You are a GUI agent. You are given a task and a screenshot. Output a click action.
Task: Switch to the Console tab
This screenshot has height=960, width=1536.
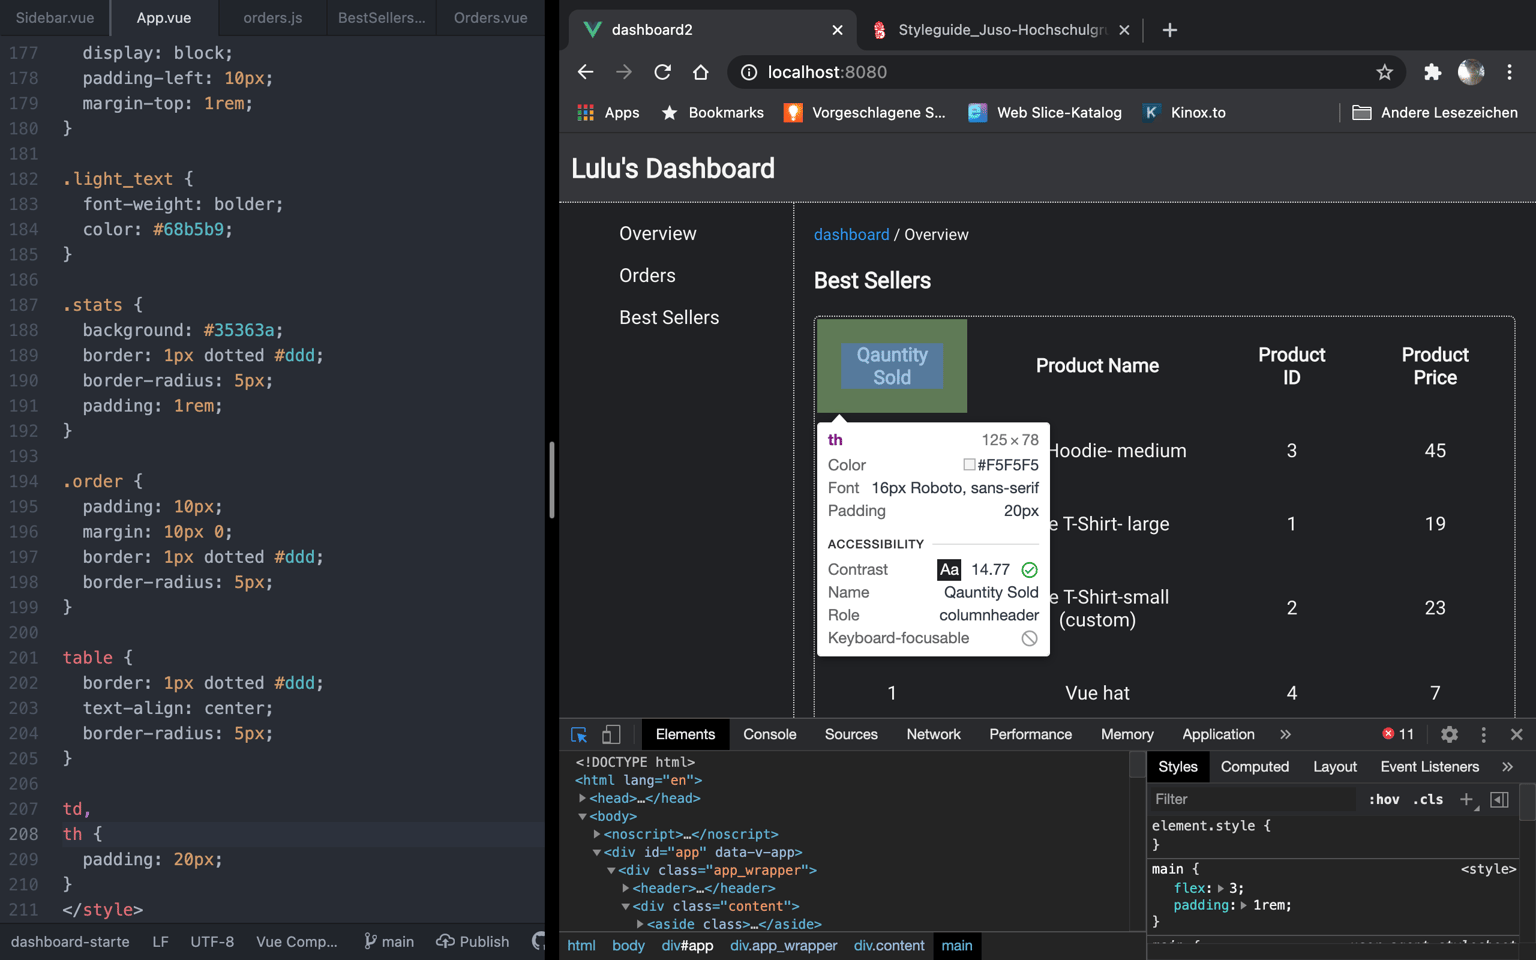point(770,735)
